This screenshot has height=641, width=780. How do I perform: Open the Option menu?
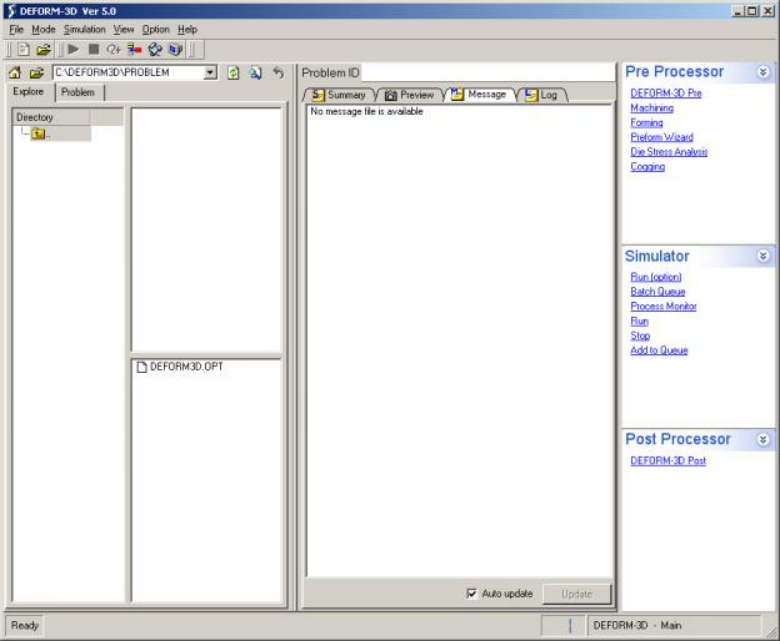[156, 29]
